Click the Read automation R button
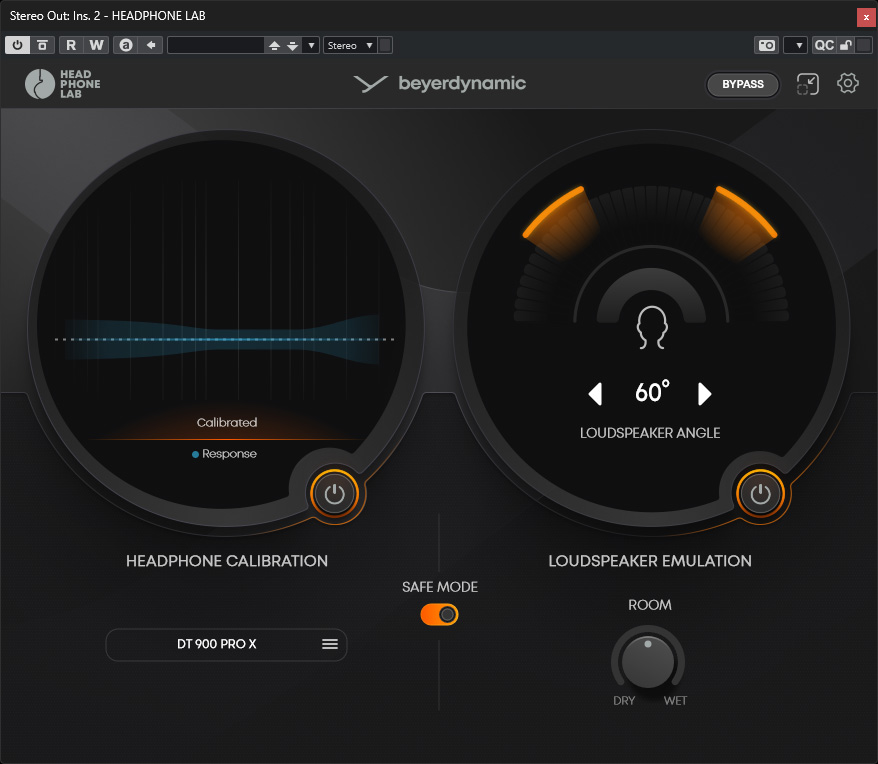The image size is (878, 764). [x=71, y=45]
